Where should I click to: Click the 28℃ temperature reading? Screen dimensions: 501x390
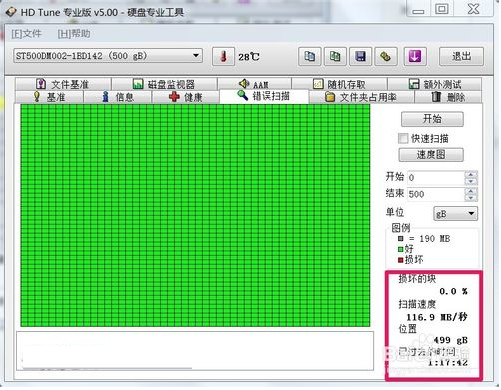click(x=249, y=57)
